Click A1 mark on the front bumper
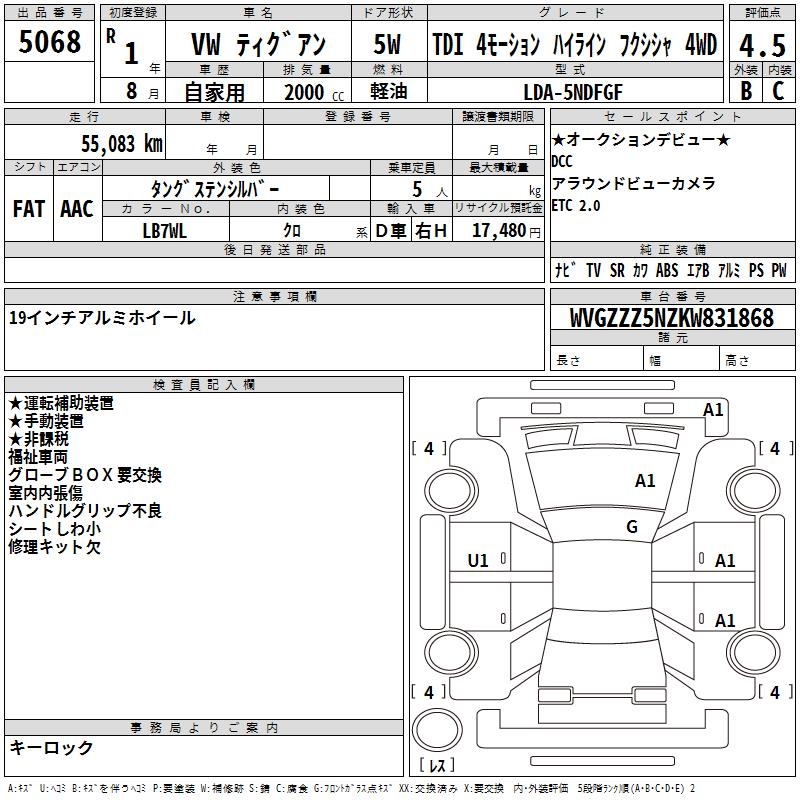The image size is (800, 800). pos(713,409)
